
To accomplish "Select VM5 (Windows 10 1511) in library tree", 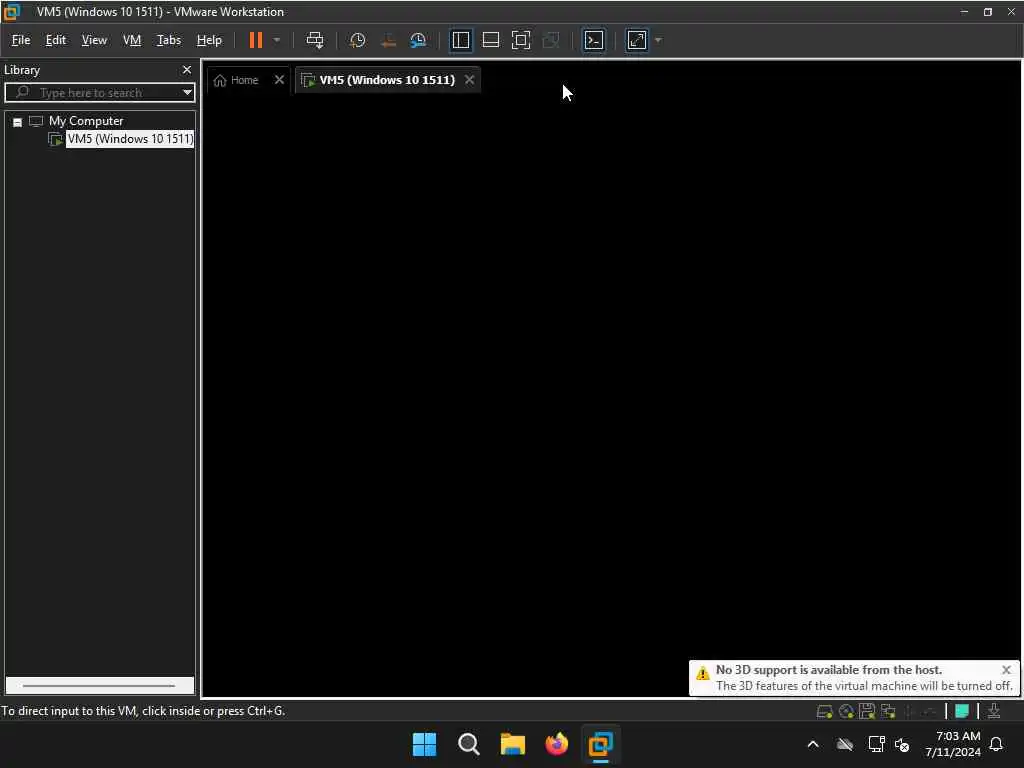I will point(130,139).
